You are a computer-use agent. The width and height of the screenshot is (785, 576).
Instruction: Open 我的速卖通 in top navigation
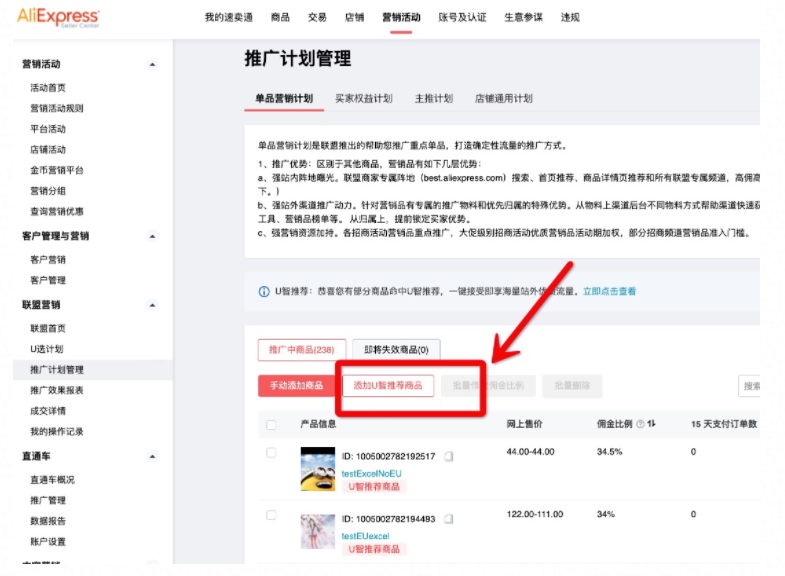point(229,18)
